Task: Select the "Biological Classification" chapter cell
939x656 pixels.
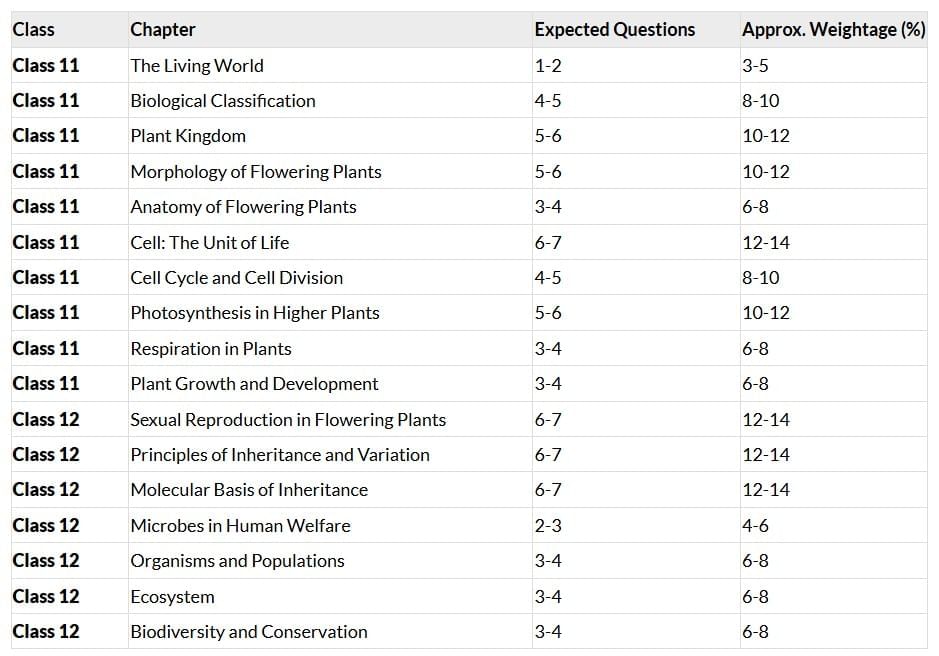Action: point(223,101)
